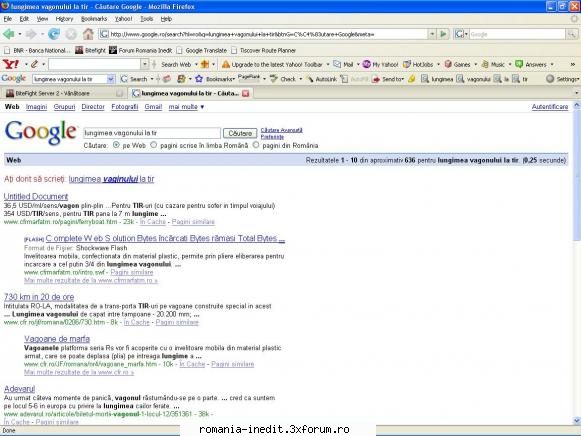Open the BNR - Banca National bookmark
Screen dimensions: 581x436
37,50
